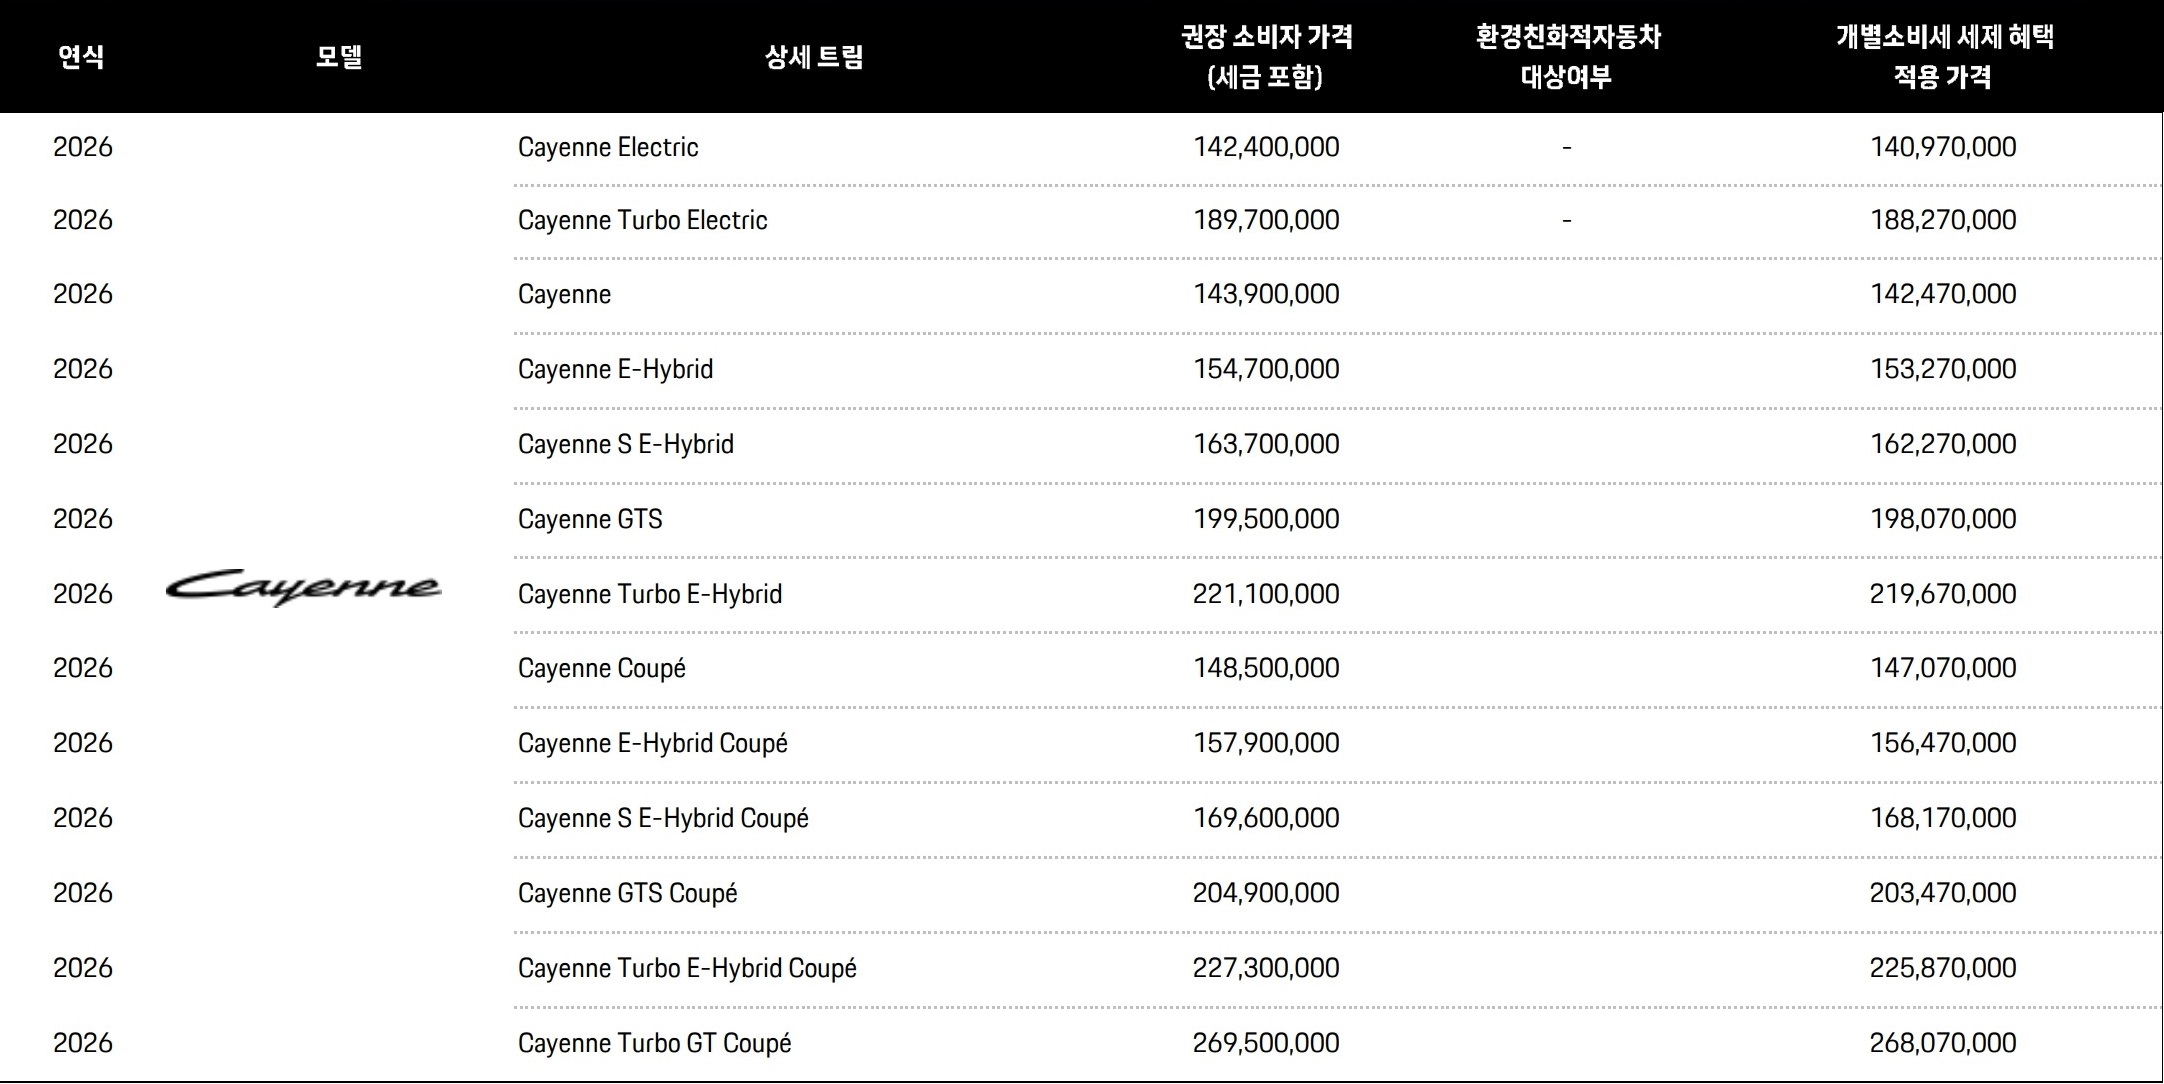Image resolution: width=2164 pixels, height=1084 pixels.
Task: Select the Cayenne GTS trim name
Action: [x=590, y=519]
